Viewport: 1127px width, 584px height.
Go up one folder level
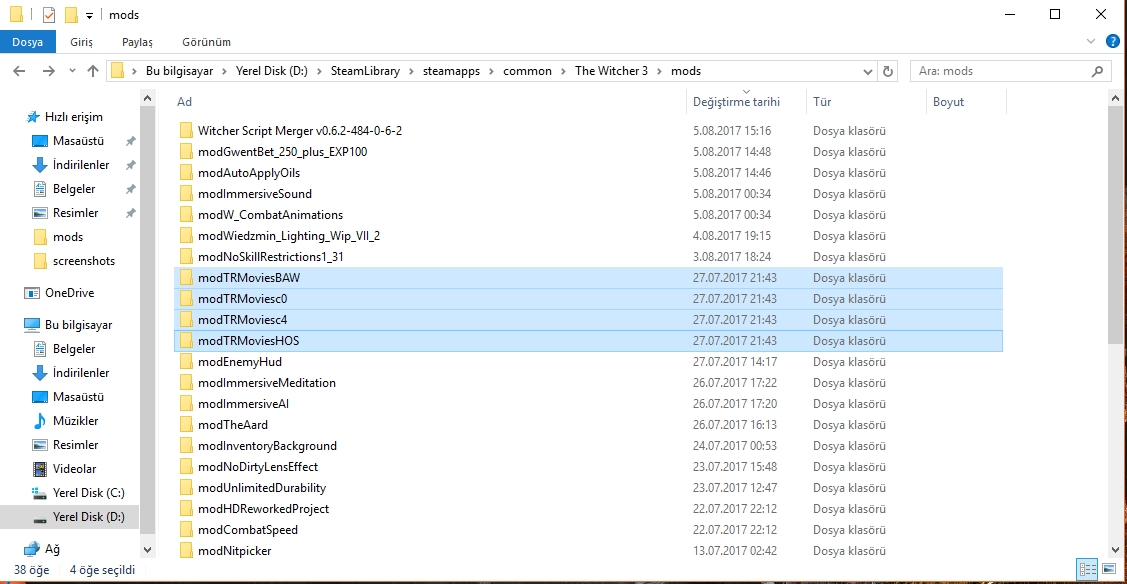pos(93,71)
